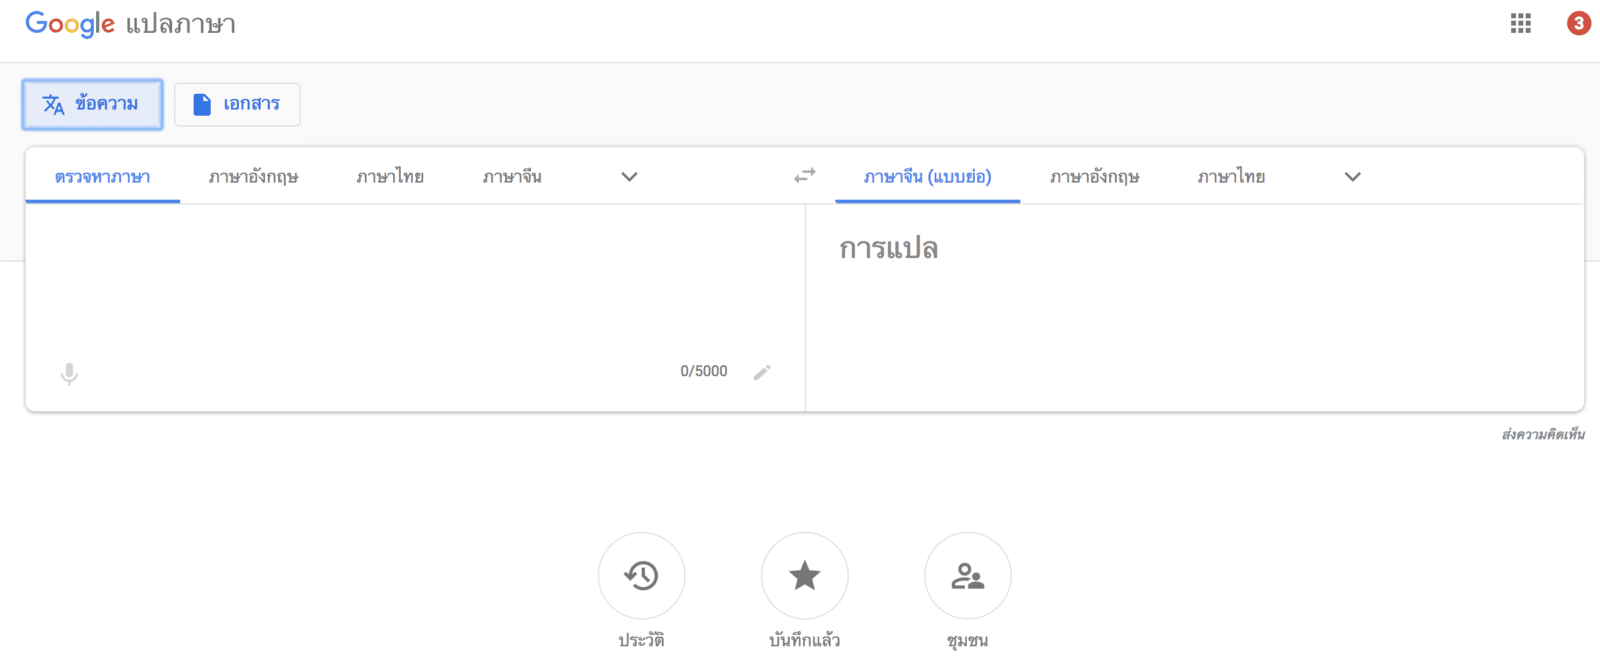Choose source language ภาษาไทย tab
Image resolution: width=1600 pixels, height=667 pixels.
390,177
